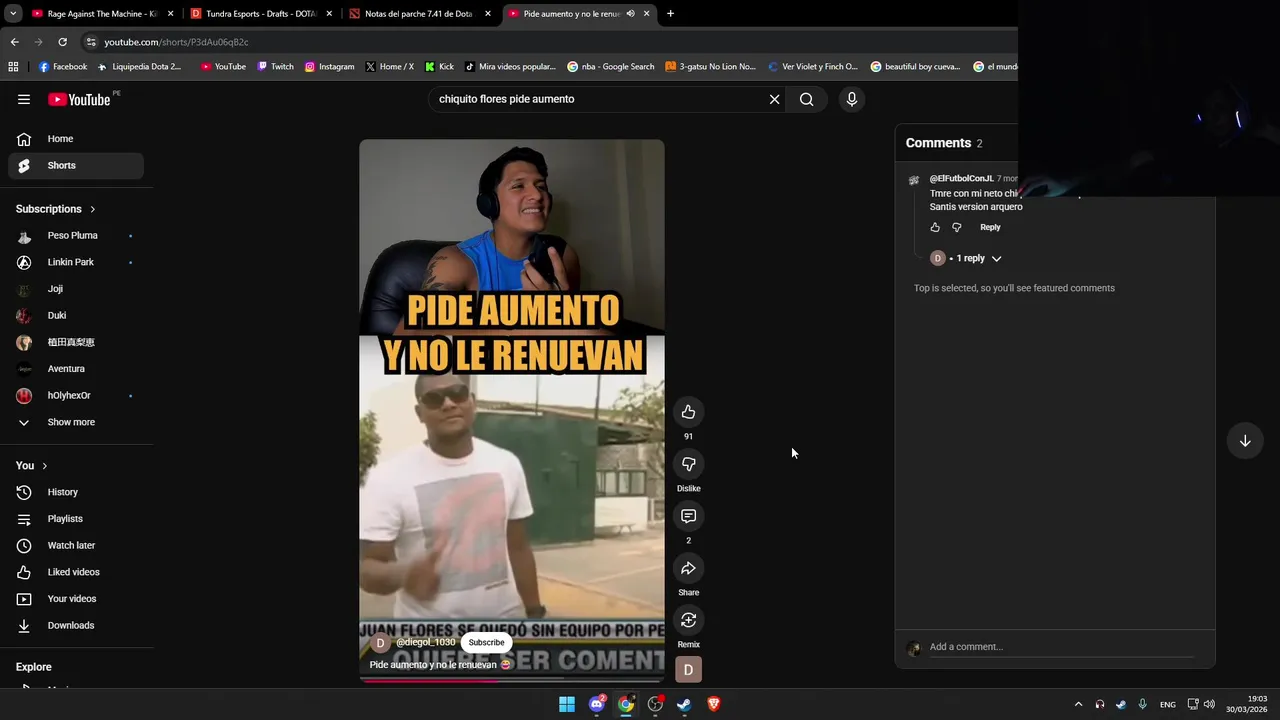Open Playlists in the sidebar
The width and height of the screenshot is (1280, 720).
[x=76, y=519]
